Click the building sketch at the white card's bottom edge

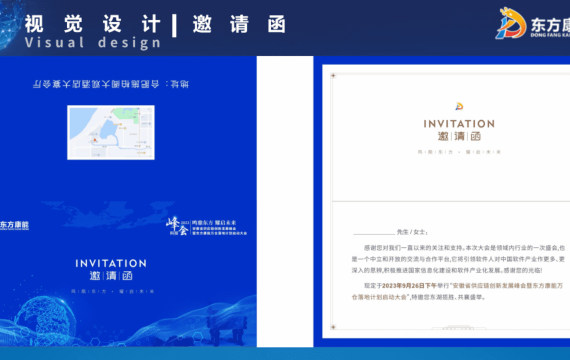click(x=459, y=327)
